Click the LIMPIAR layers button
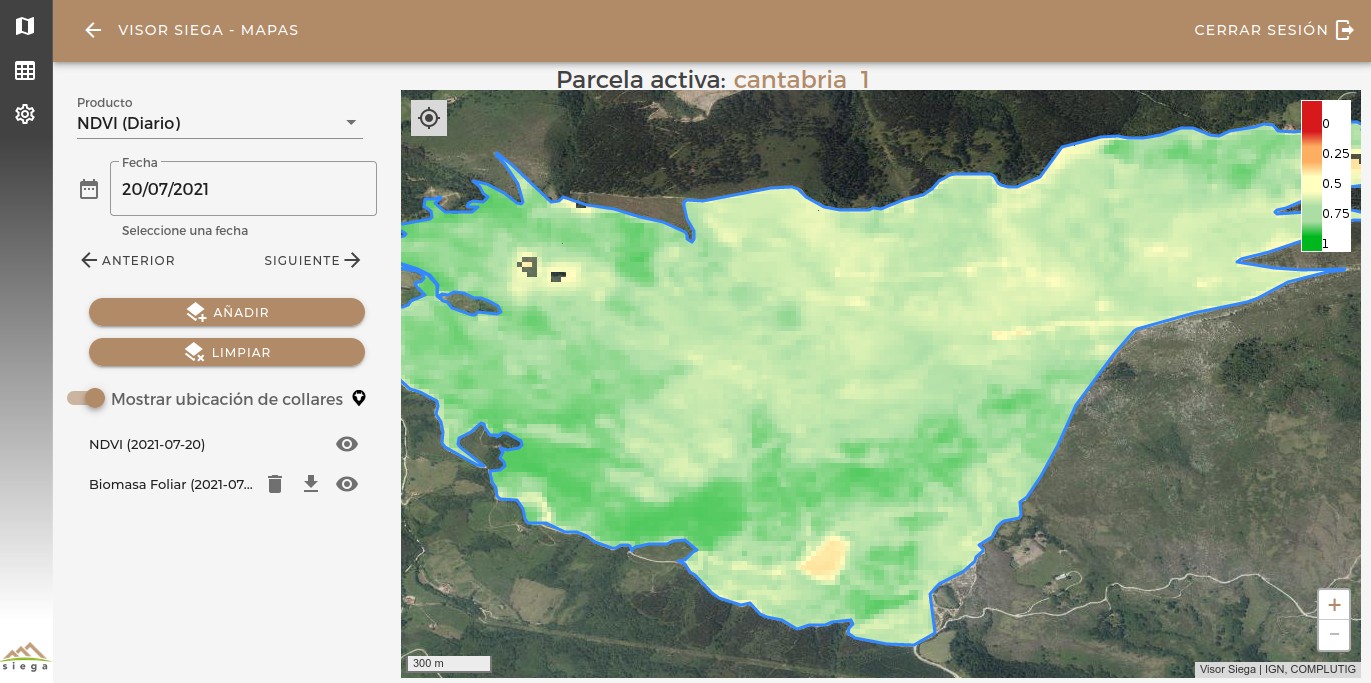This screenshot has width=1371, height=683. 227,352
